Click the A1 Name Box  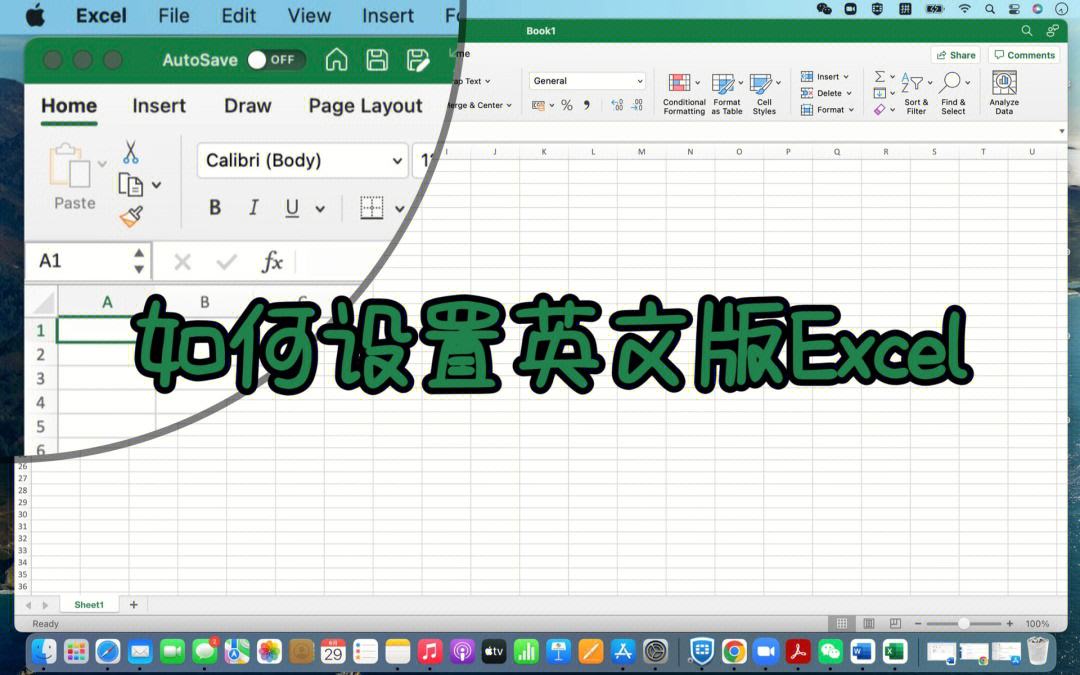coord(90,261)
